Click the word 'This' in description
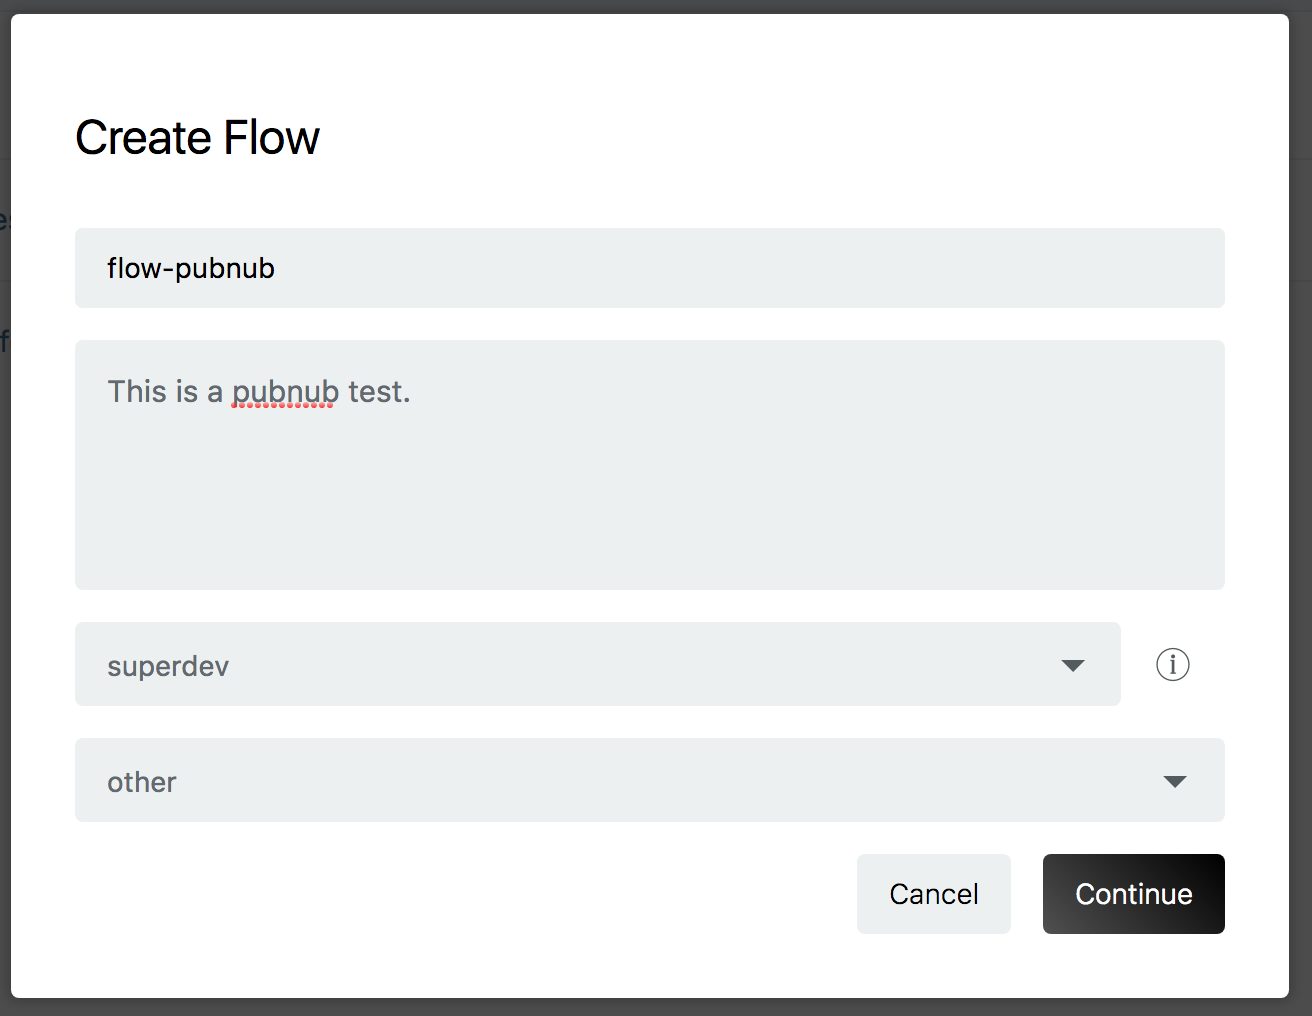The height and width of the screenshot is (1016, 1312). 137,392
